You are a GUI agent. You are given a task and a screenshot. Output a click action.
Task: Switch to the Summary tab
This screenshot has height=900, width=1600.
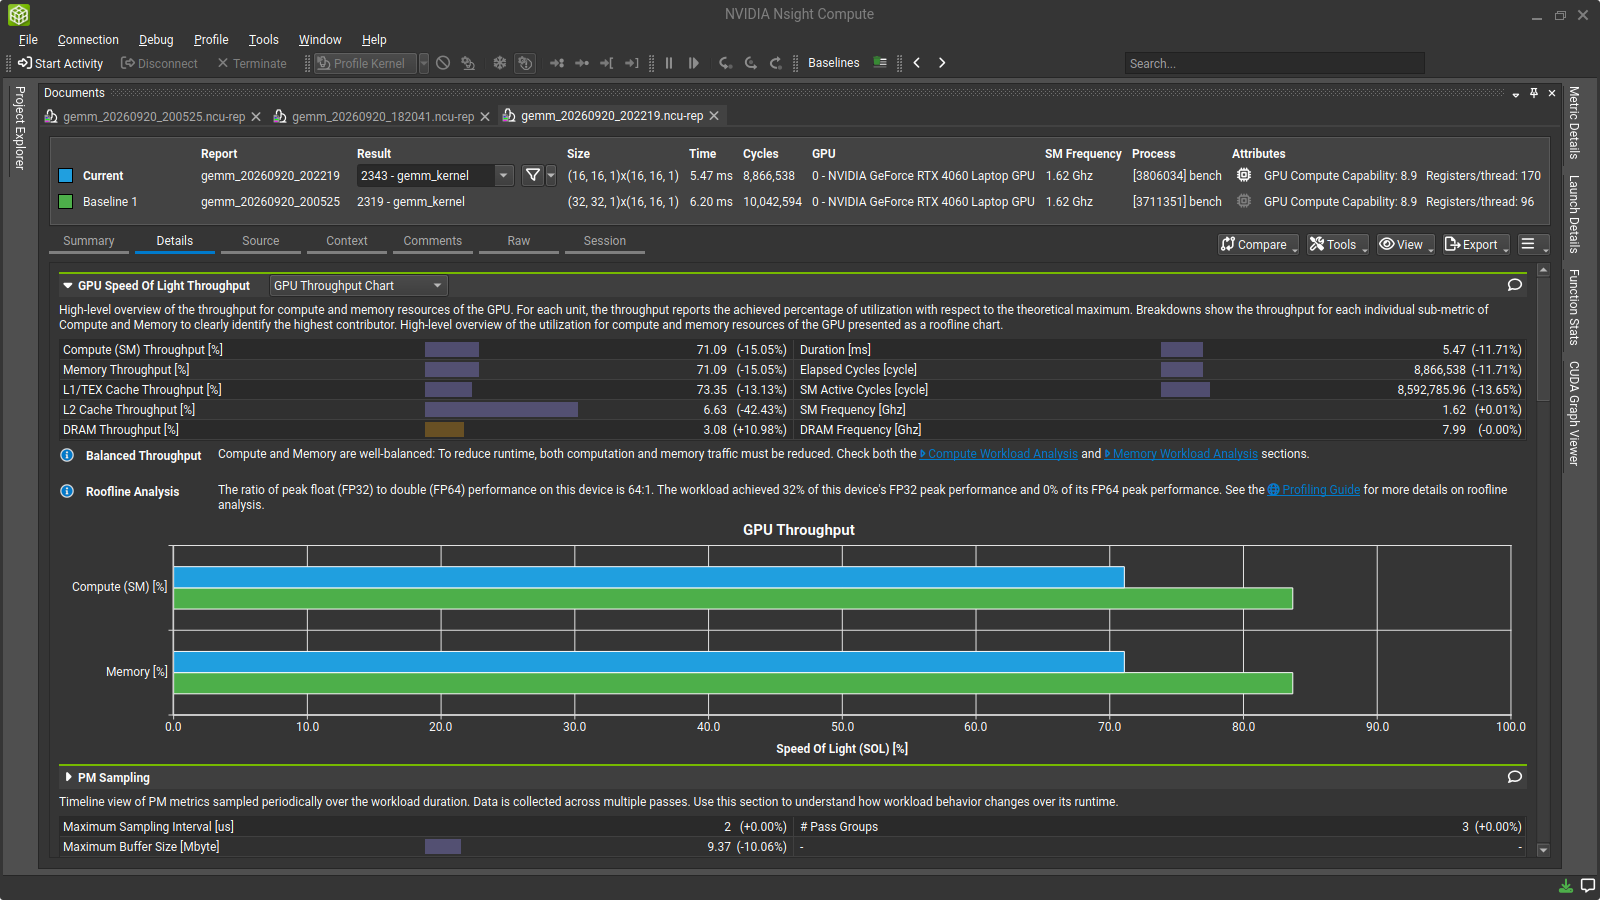(x=89, y=241)
